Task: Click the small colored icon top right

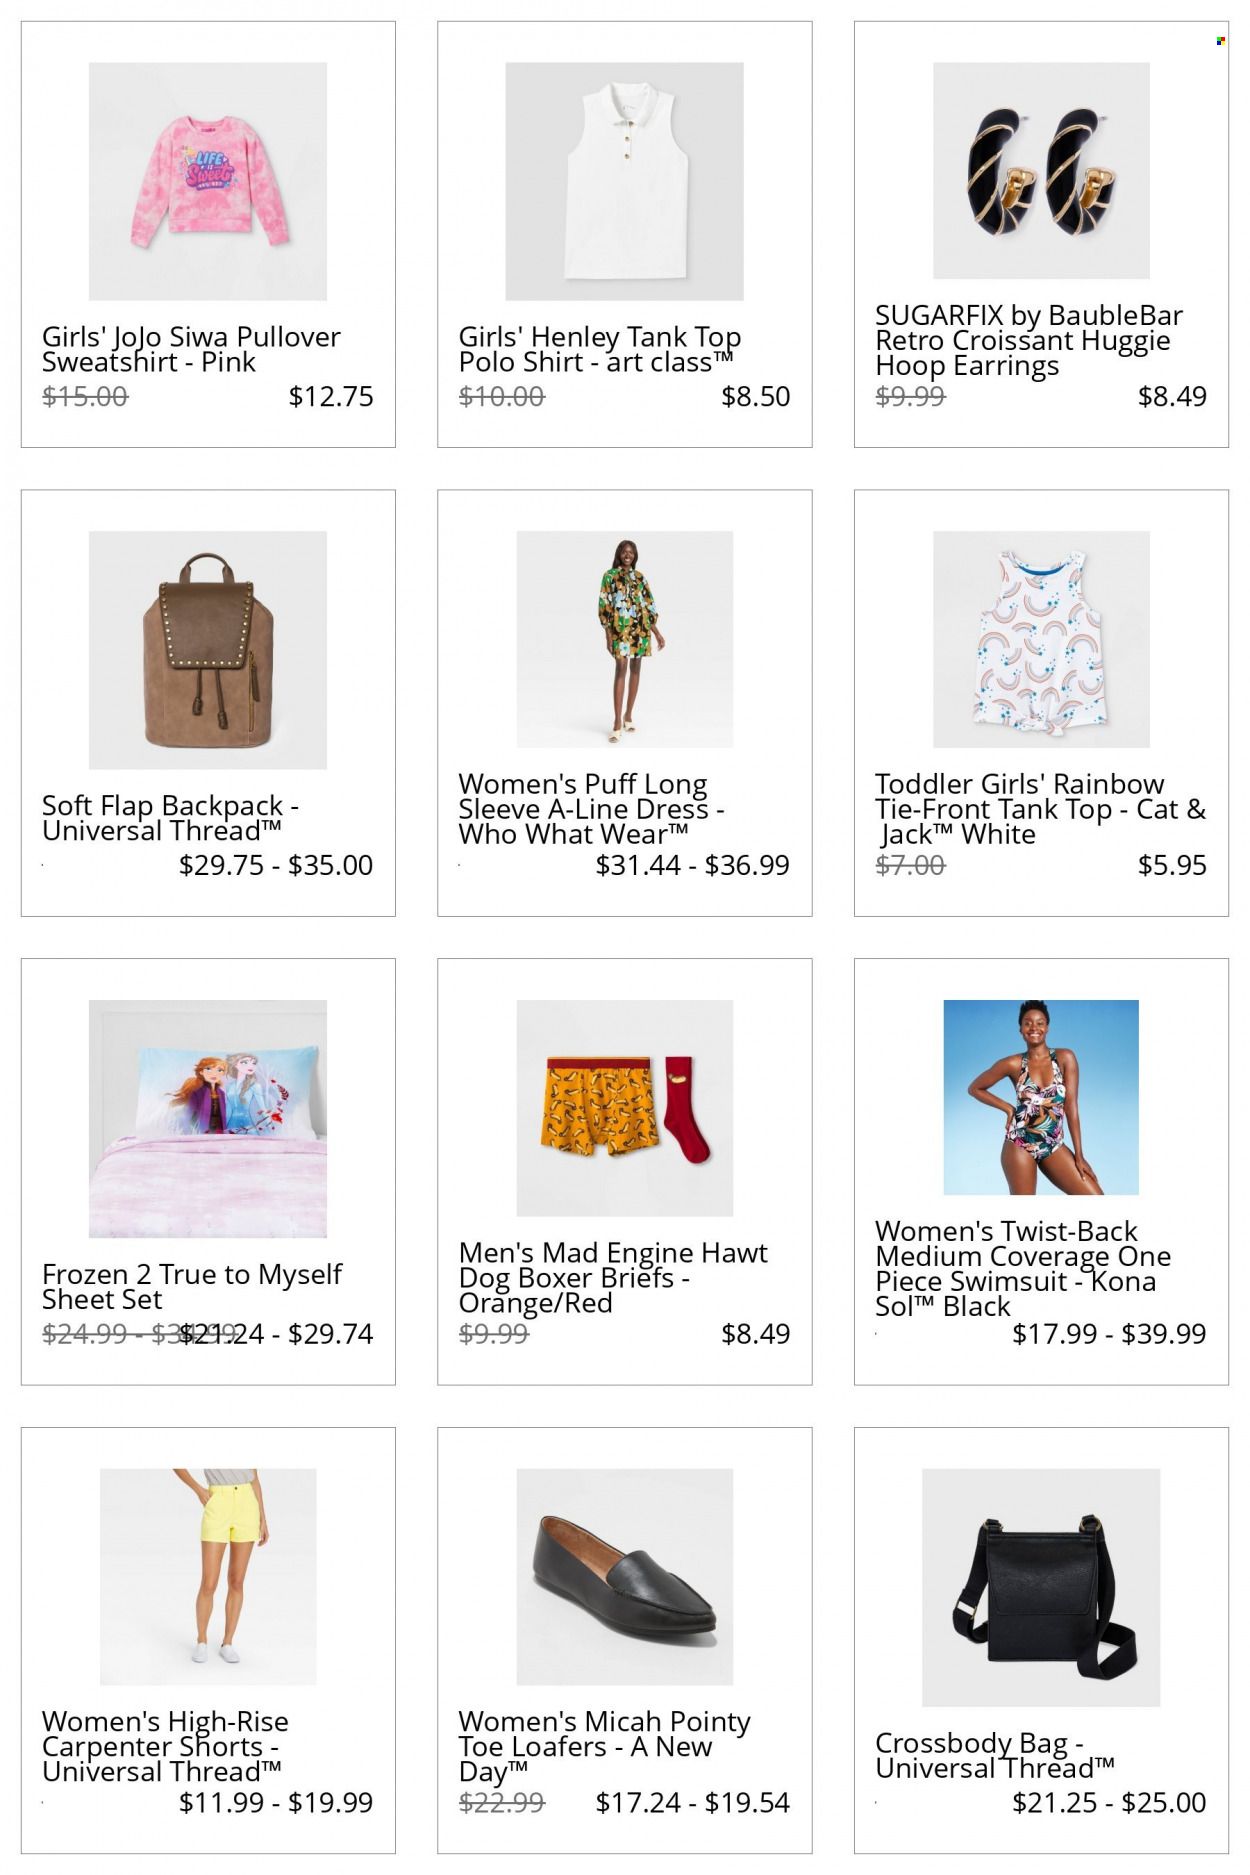Action: (1220, 41)
